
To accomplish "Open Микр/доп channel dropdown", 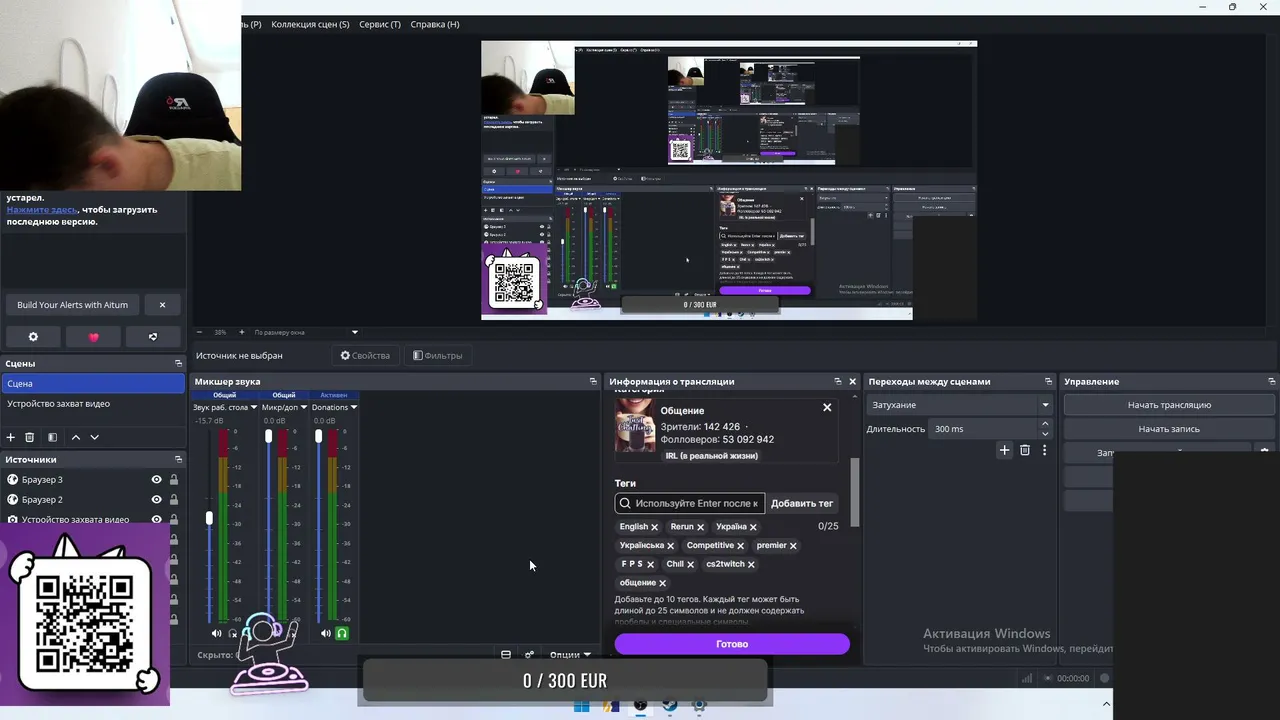I will coord(304,408).
